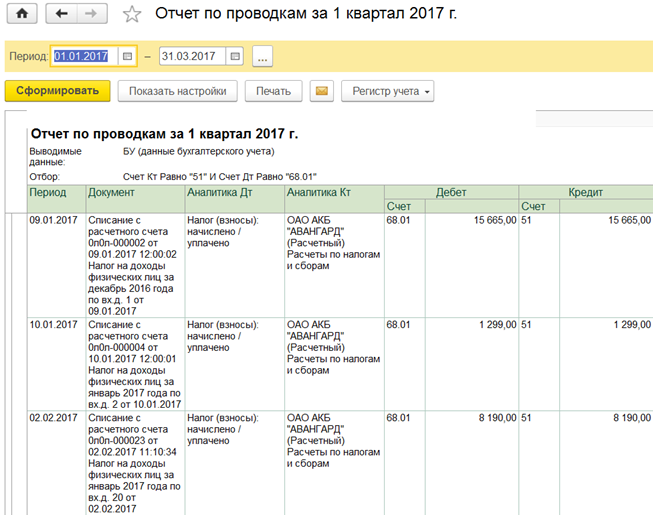Click the Печать button
Image resolution: width=656 pixels, height=518 pixels.
pyautogui.click(x=273, y=91)
